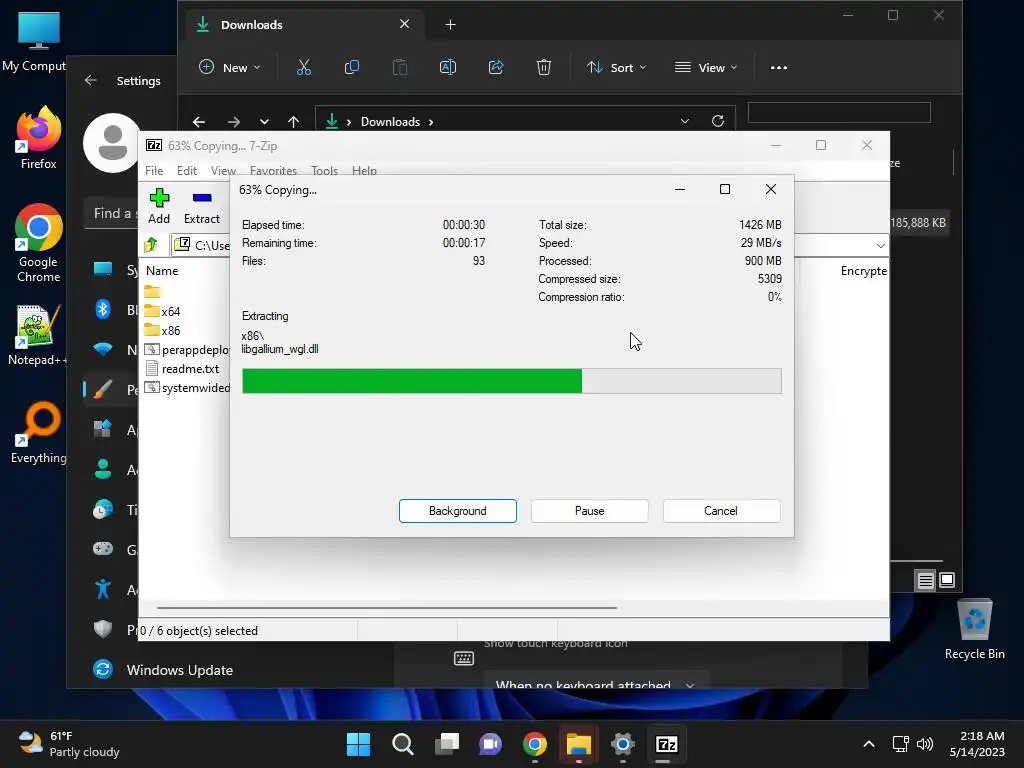Go back in Downloads Explorer window
Screen dimensions: 1024x768
[199, 121]
